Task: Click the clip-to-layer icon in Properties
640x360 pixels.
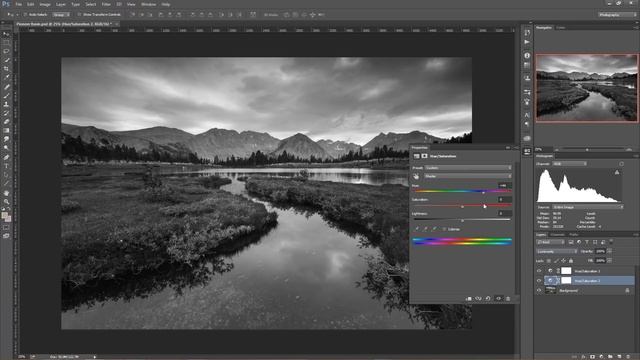Action: [469, 299]
